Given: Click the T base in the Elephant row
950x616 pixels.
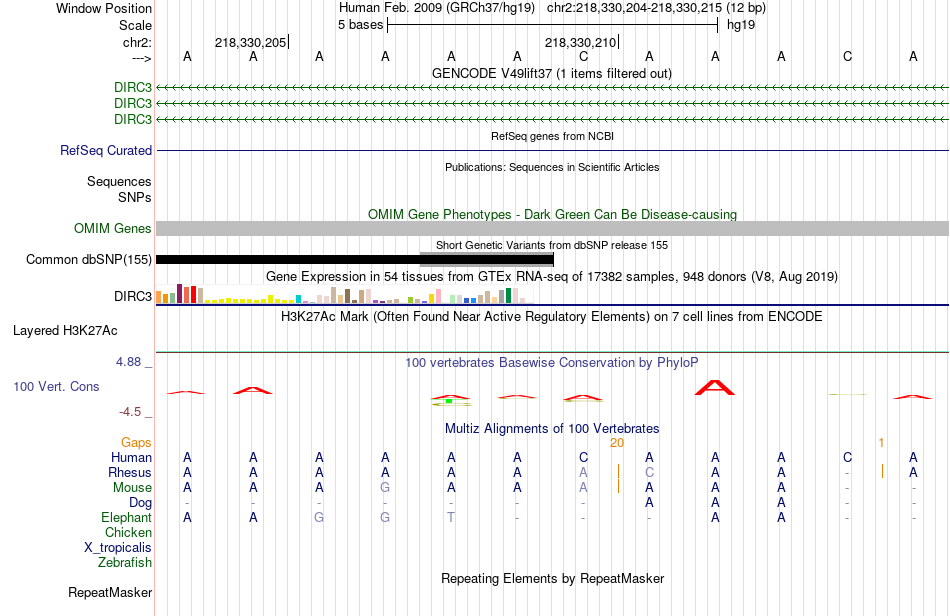Looking at the screenshot, I should pyautogui.click(x=451, y=517).
